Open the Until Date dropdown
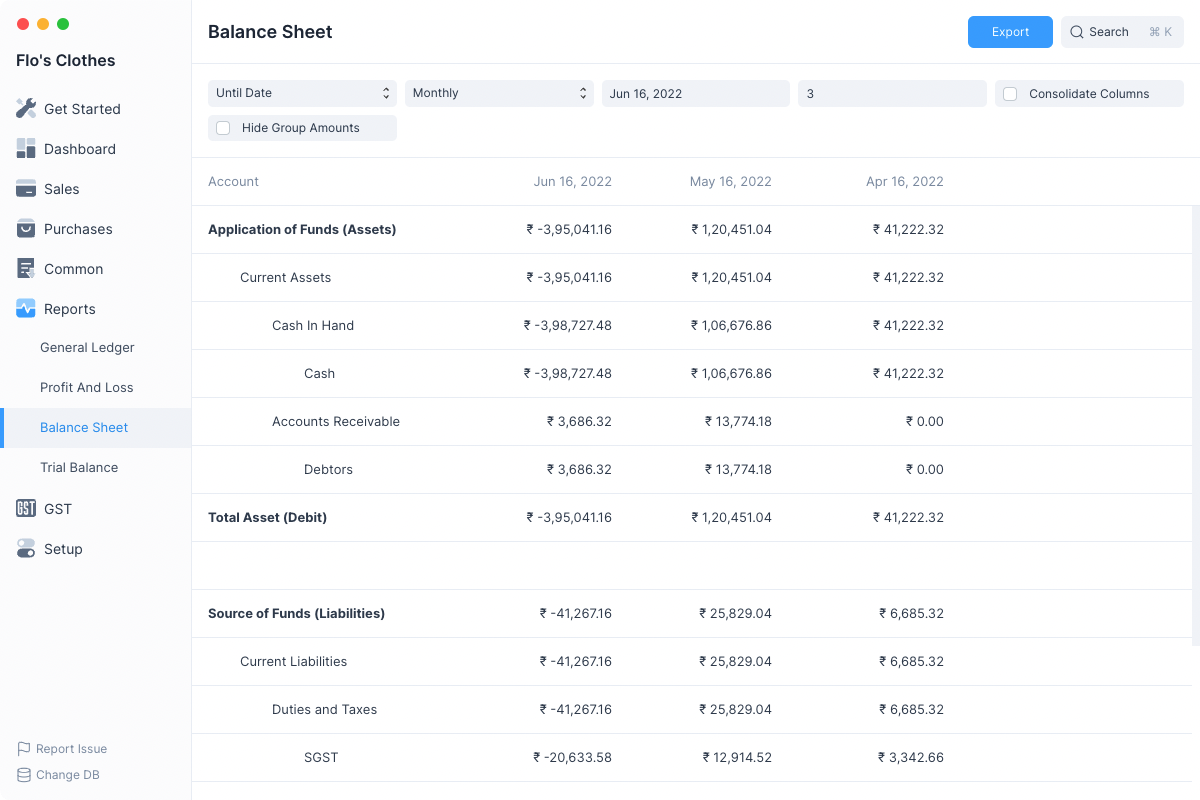Viewport: 1200px width, 800px height. click(302, 93)
